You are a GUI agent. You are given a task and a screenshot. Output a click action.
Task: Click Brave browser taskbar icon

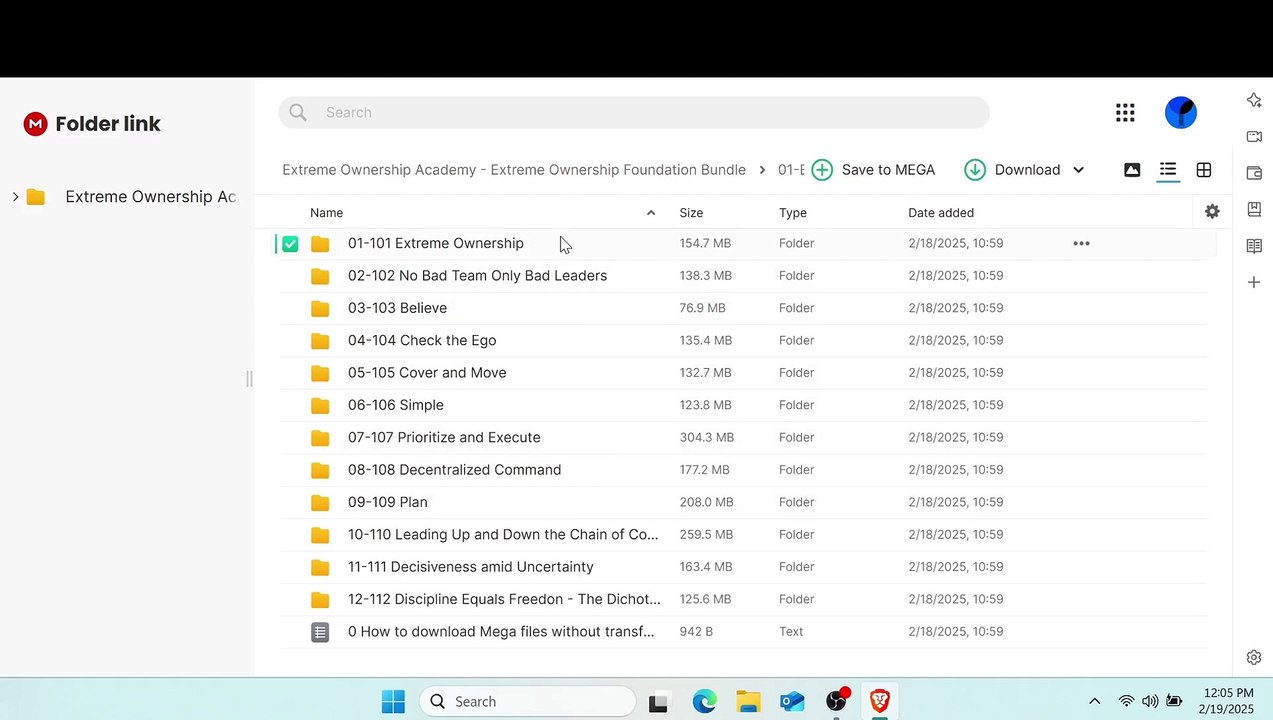(x=880, y=702)
